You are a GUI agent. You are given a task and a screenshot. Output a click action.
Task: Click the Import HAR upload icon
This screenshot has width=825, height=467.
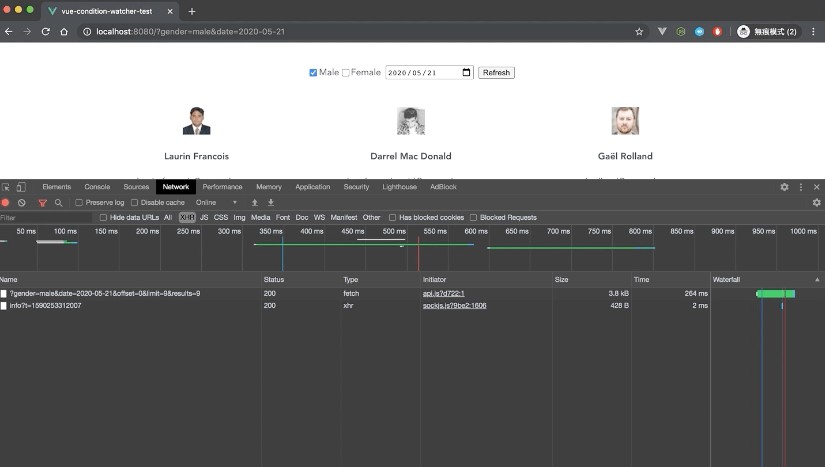(x=254, y=202)
